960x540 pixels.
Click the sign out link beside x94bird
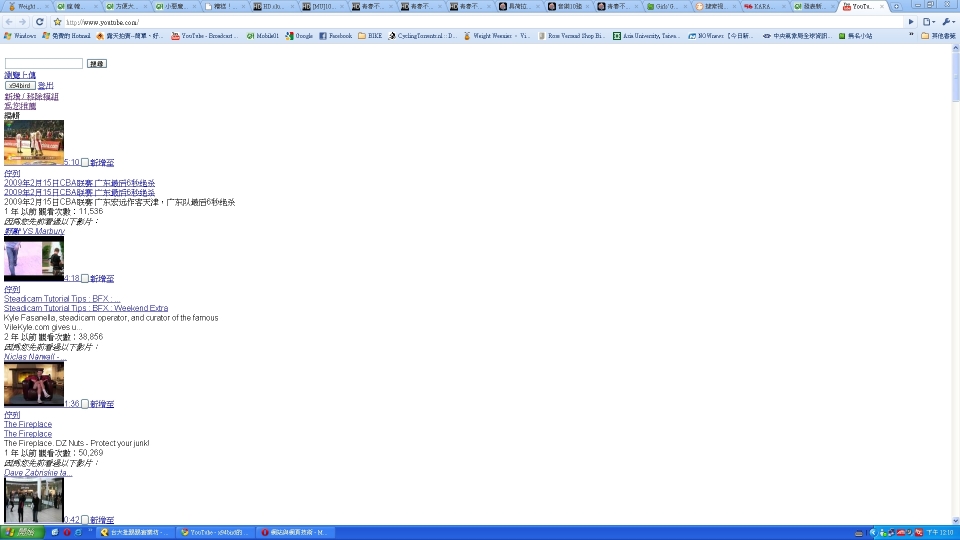click(45, 86)
